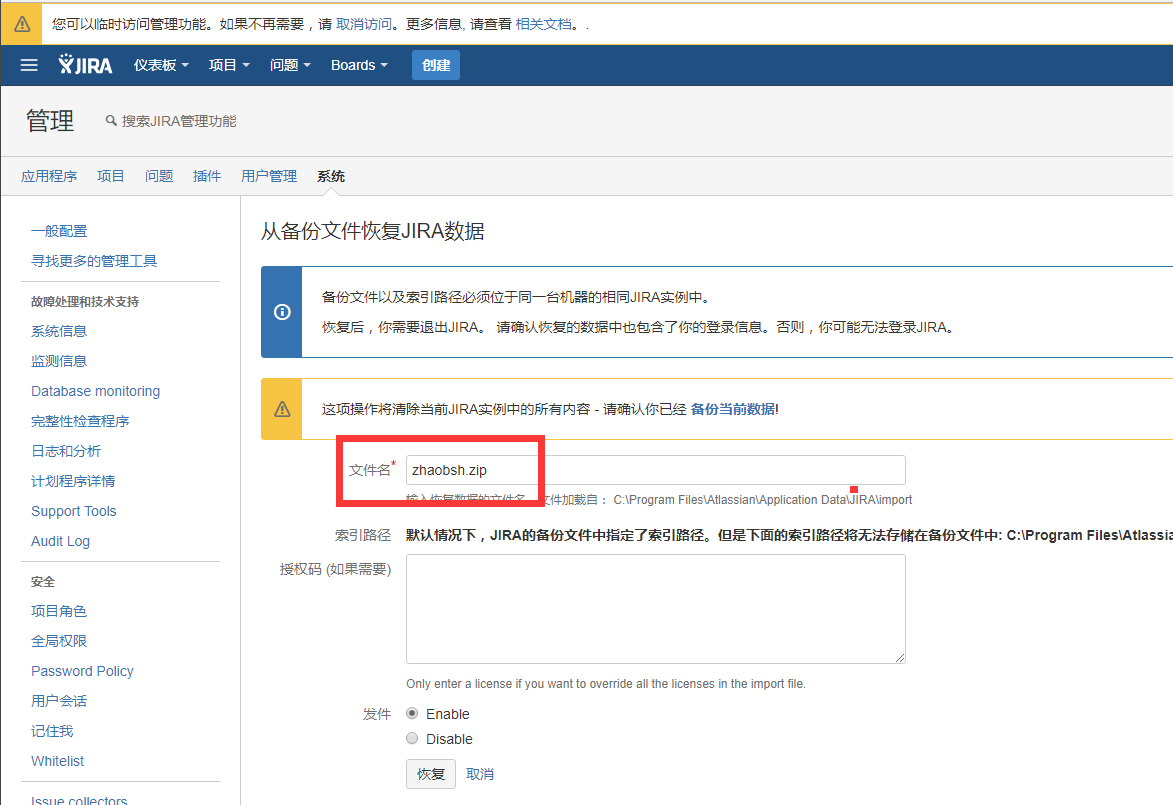Open the hamburger sidebar menu
This screenshot has height=805, width=1173.
[x=29, y=65]
